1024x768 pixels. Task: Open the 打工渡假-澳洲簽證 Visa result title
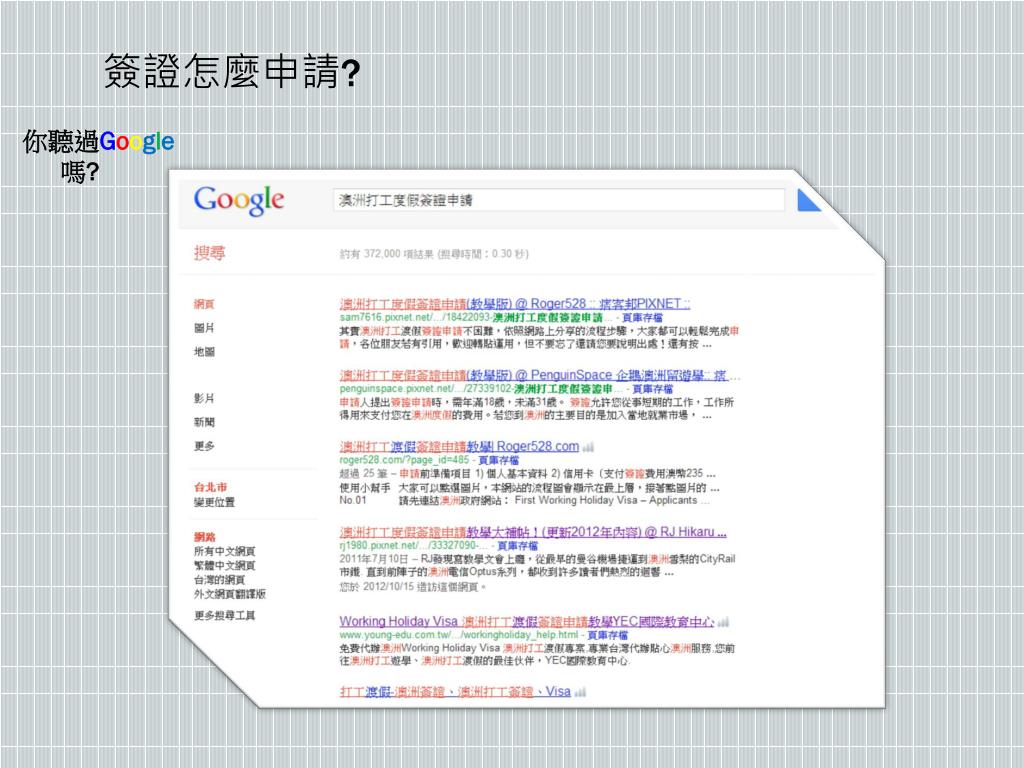point(455,692)
